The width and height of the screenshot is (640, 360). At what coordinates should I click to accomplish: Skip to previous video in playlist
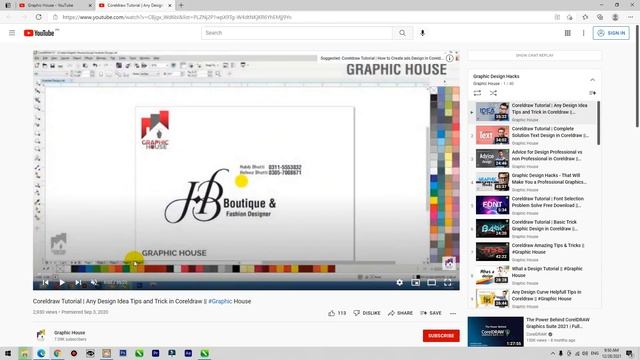[x=45, y=282]
